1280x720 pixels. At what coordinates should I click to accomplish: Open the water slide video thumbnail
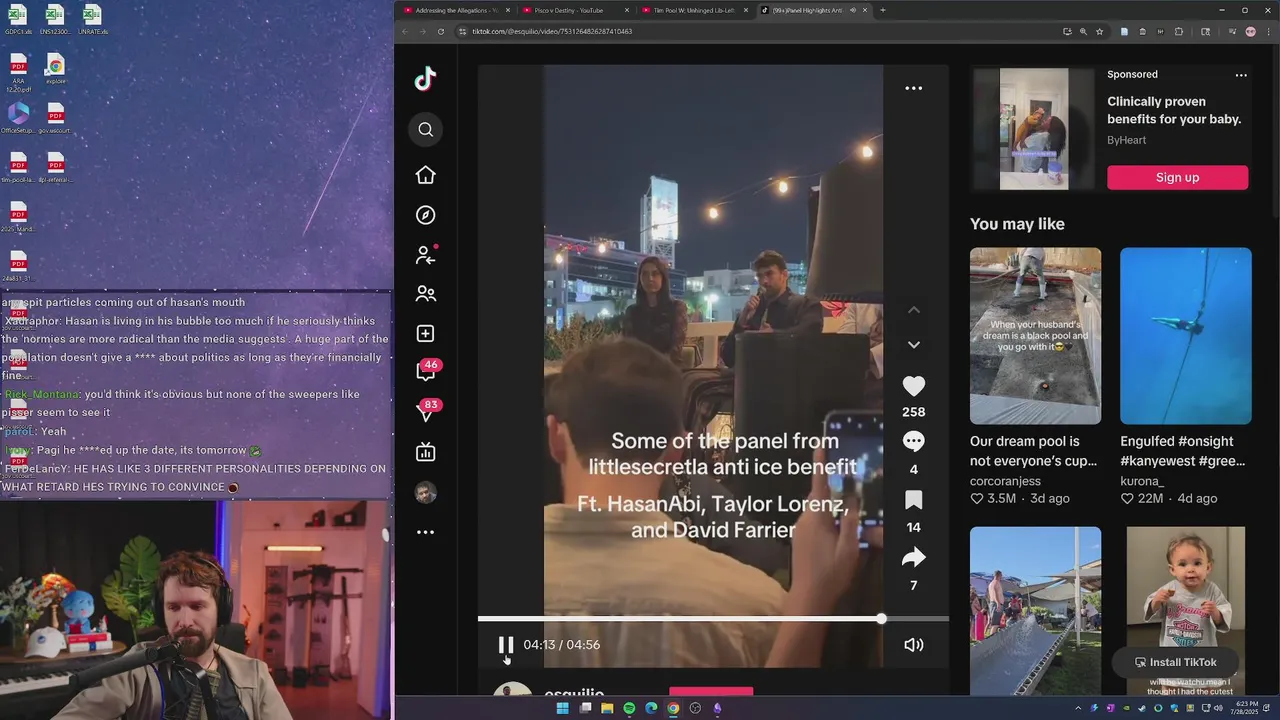(x=1035, y=611)
